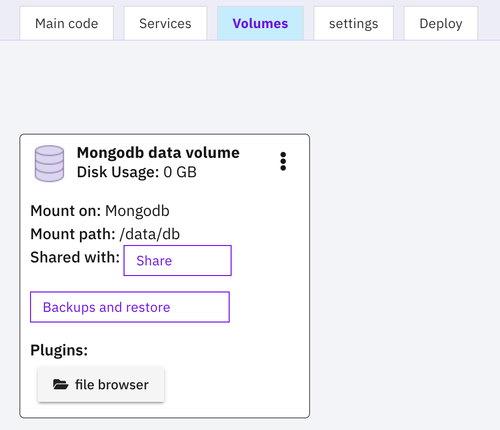500x430 pixels.
Task: Click the Mount path /data/db text
Action: (105, 234)
